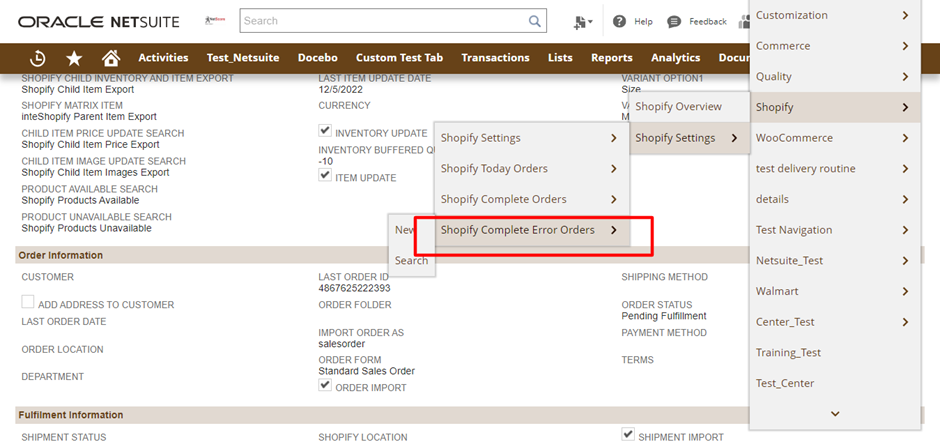Viewport: 940px width, 442px height.
Task: Expand the Center_Test submenu arrow
Action: coord(905,322)
